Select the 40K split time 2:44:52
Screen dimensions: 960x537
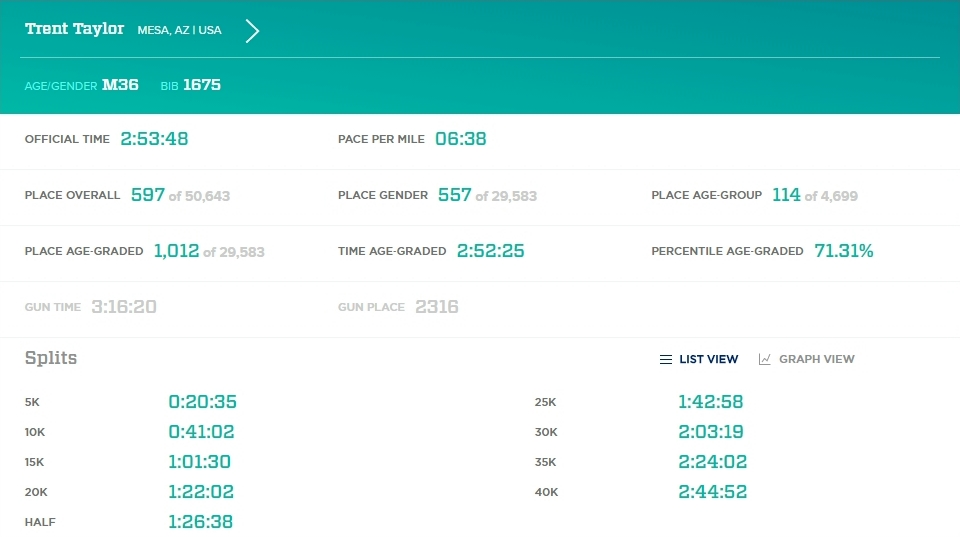point(712,492)
